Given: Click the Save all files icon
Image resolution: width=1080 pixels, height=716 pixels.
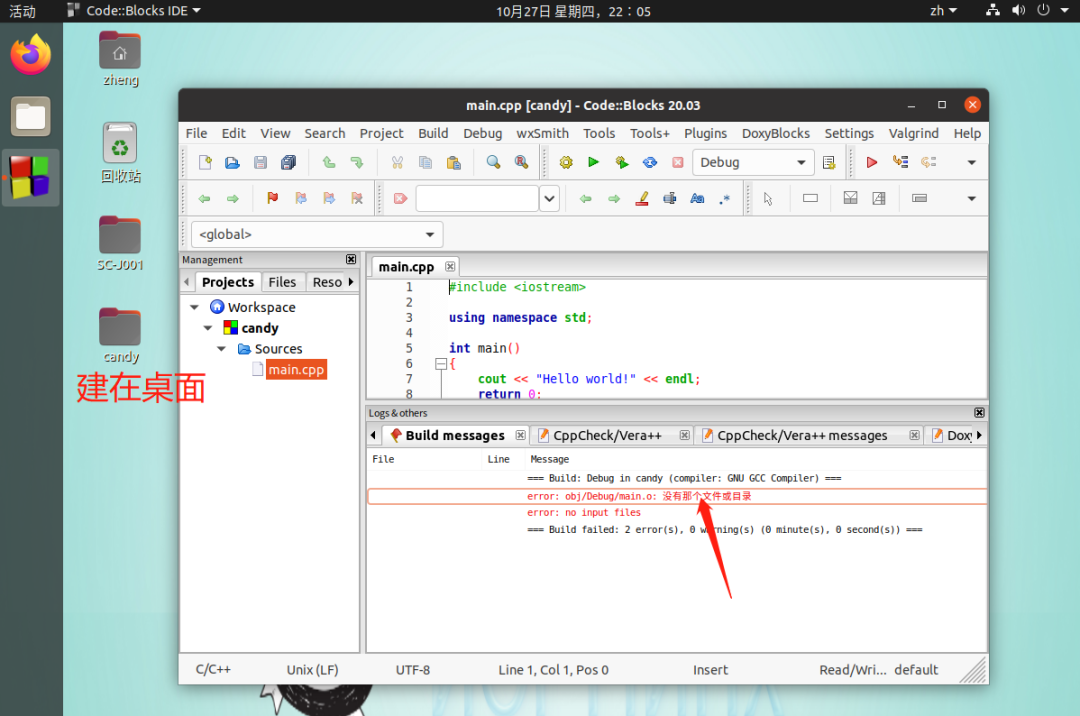Looking at the screenshot, I should click(x=288, y=162).
